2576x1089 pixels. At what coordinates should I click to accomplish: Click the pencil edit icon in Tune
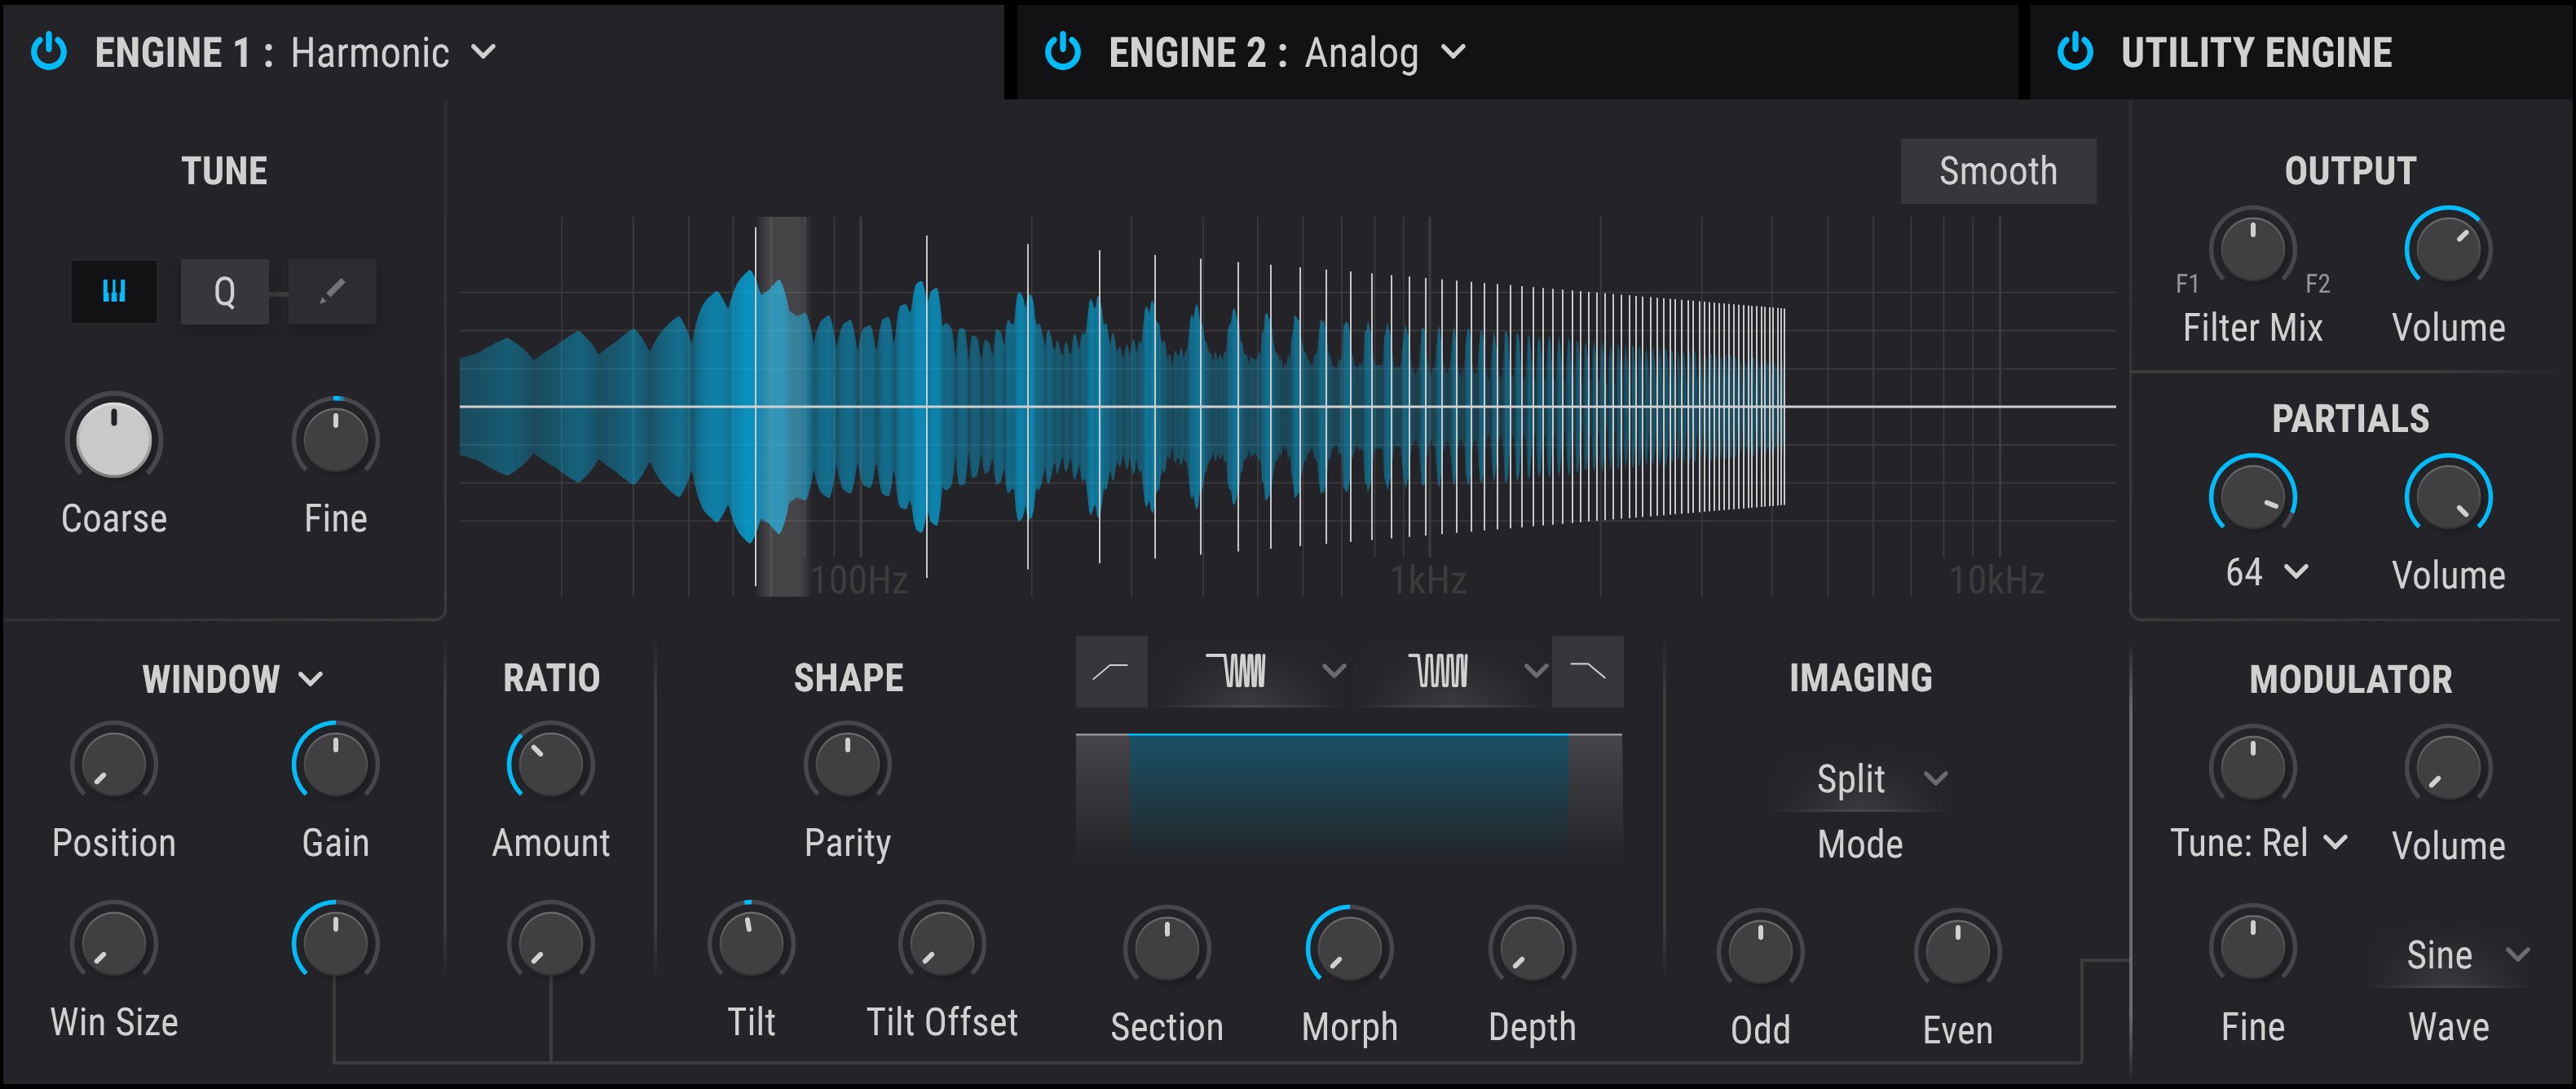tap(332, 291)
